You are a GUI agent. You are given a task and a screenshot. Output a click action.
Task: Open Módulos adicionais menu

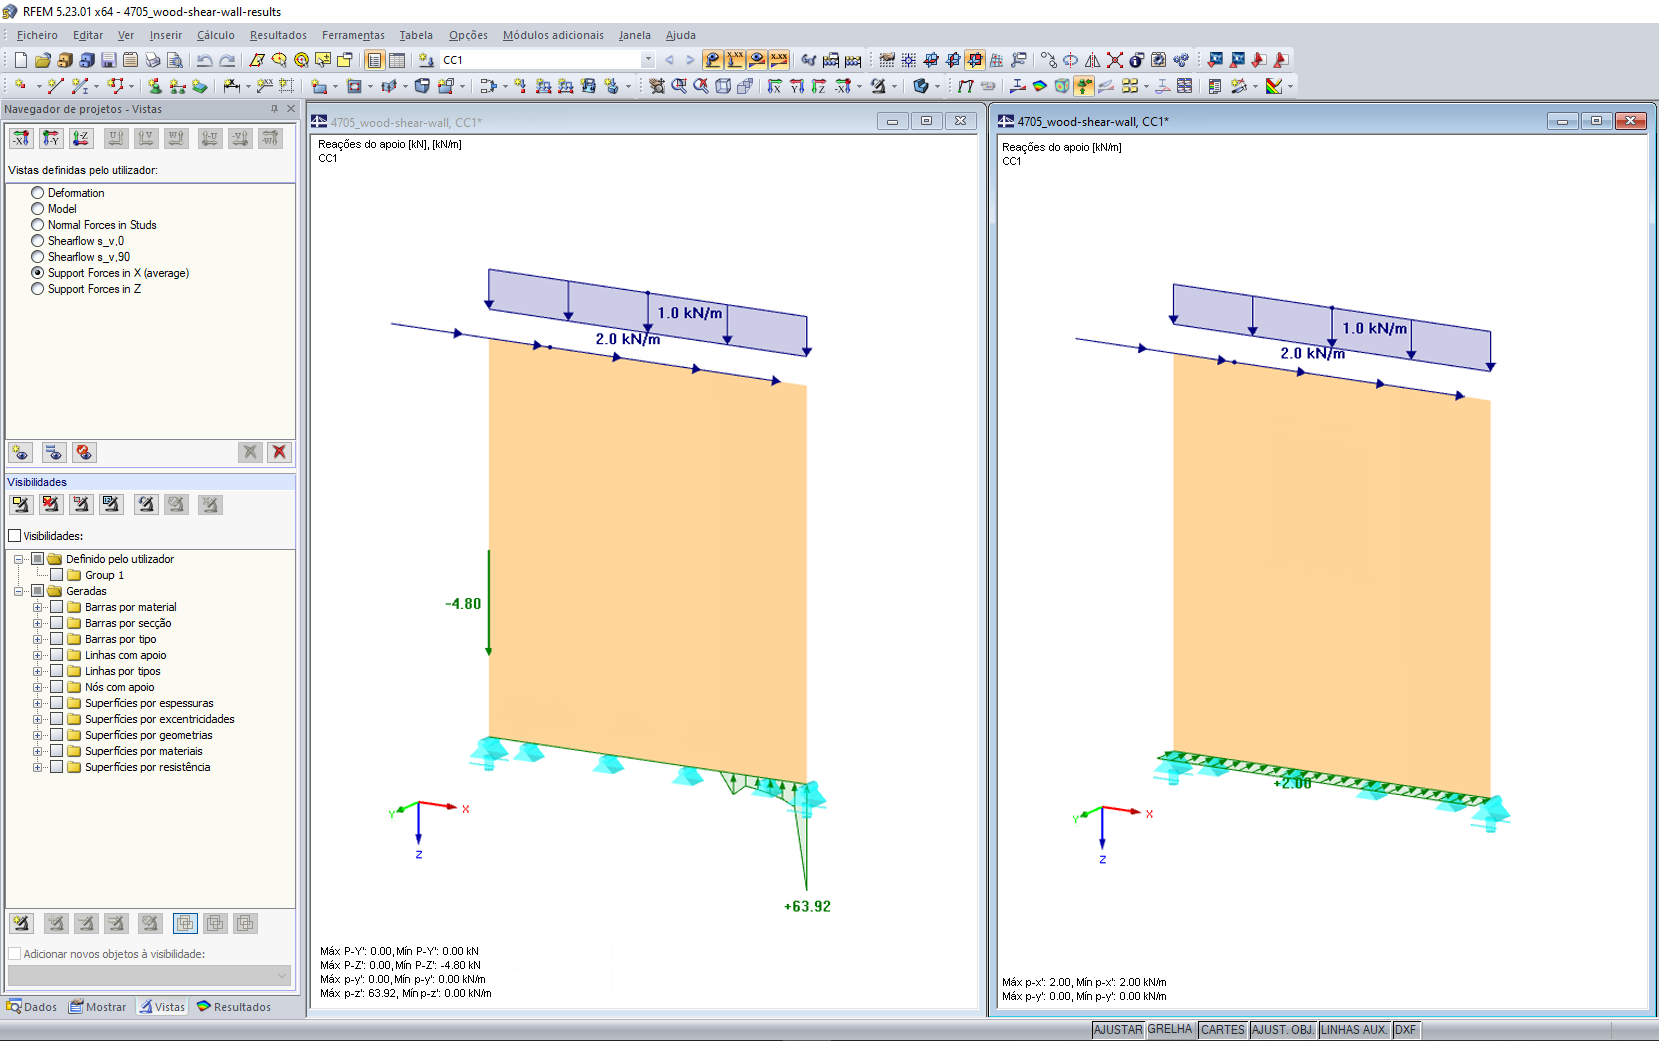coord(553,35)
